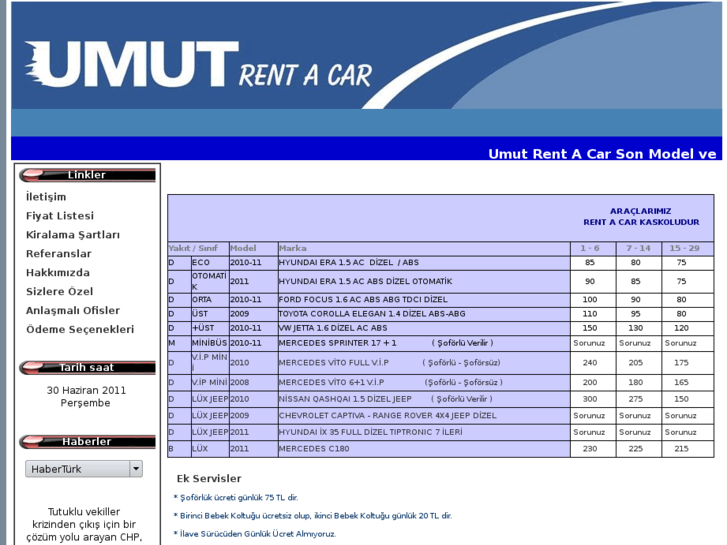Select CHEVROLET CAPTIVA - RANGE ROVER row
Screen dimensions: 727x545
point(440,416)
